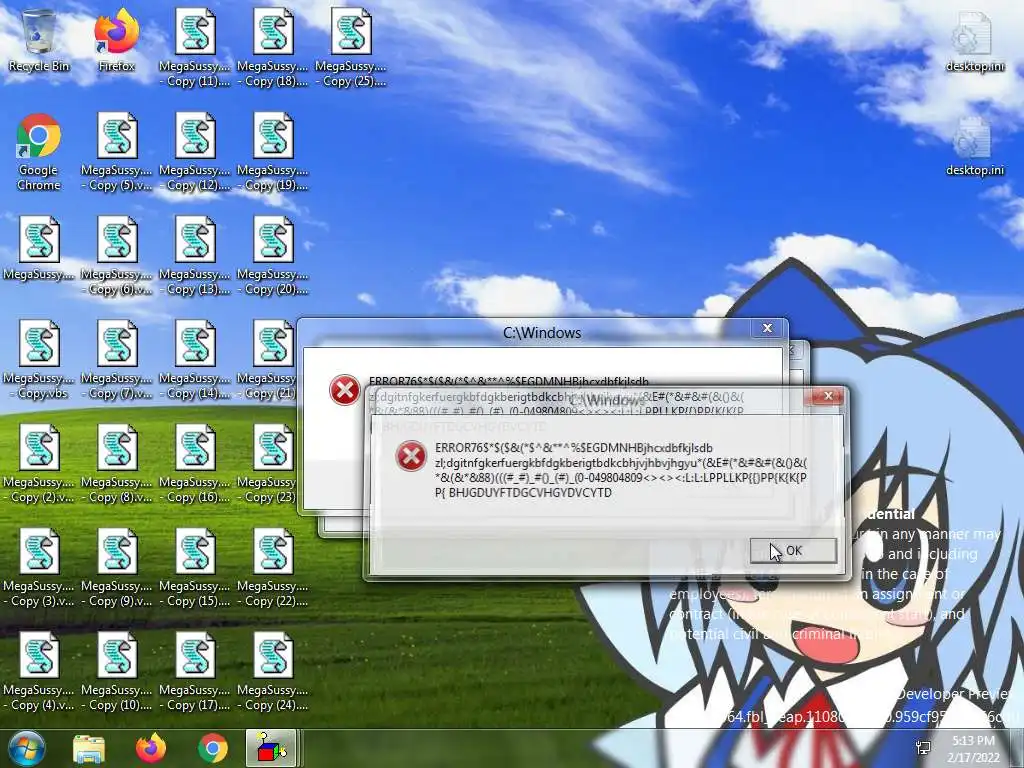
Task: Click the network icon in the system tray
Action: point(923,748)
